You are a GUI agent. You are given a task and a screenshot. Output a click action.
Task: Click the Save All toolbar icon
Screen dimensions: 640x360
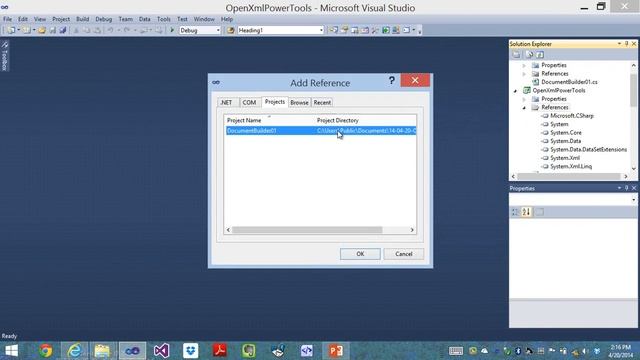63,30
